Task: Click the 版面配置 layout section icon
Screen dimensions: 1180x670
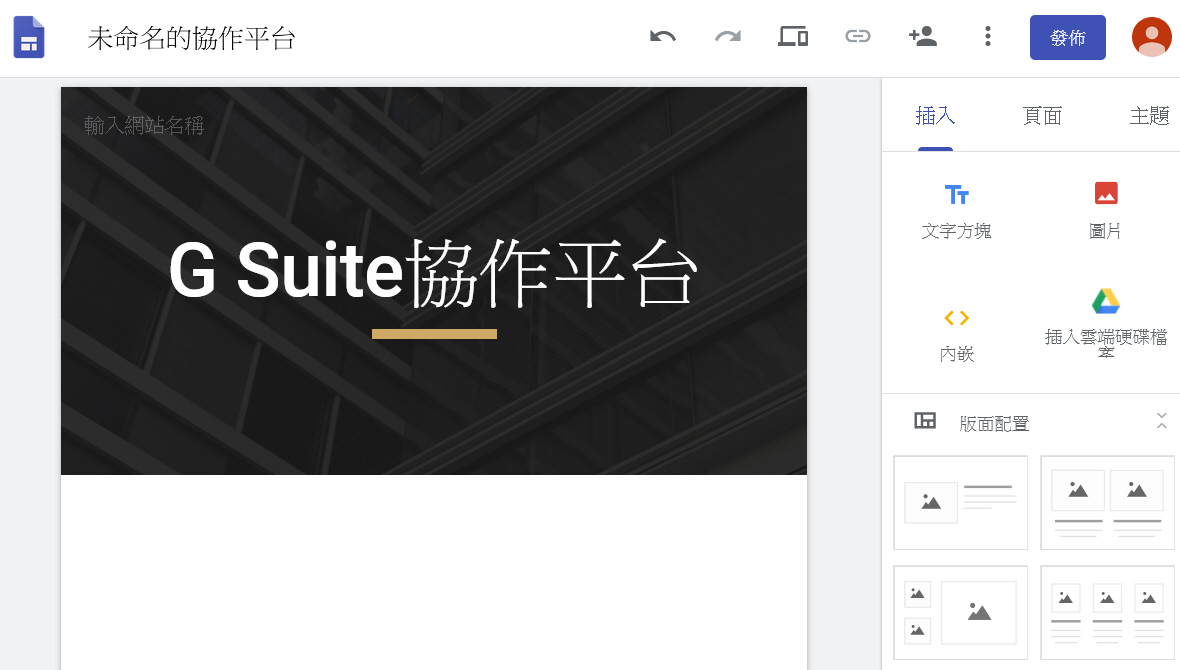Action: point(925,421)
